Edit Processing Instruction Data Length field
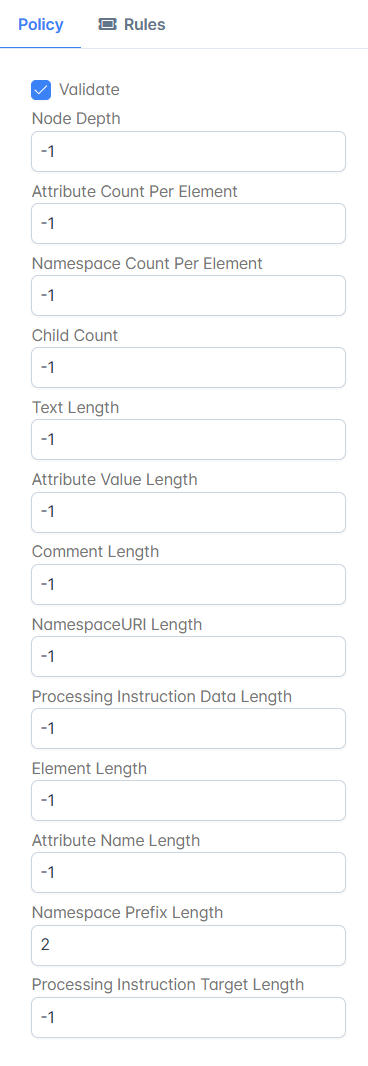 point(188,729)
